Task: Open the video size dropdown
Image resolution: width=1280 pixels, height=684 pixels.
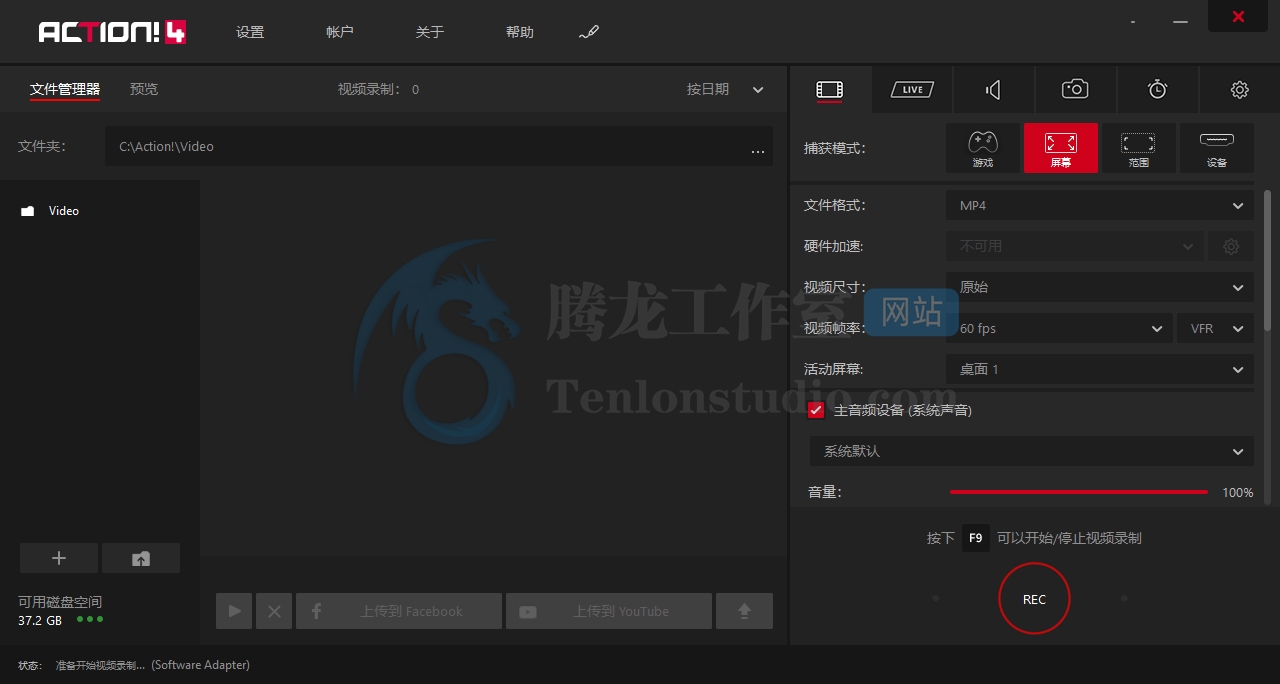Action: tap(1100, 287)
